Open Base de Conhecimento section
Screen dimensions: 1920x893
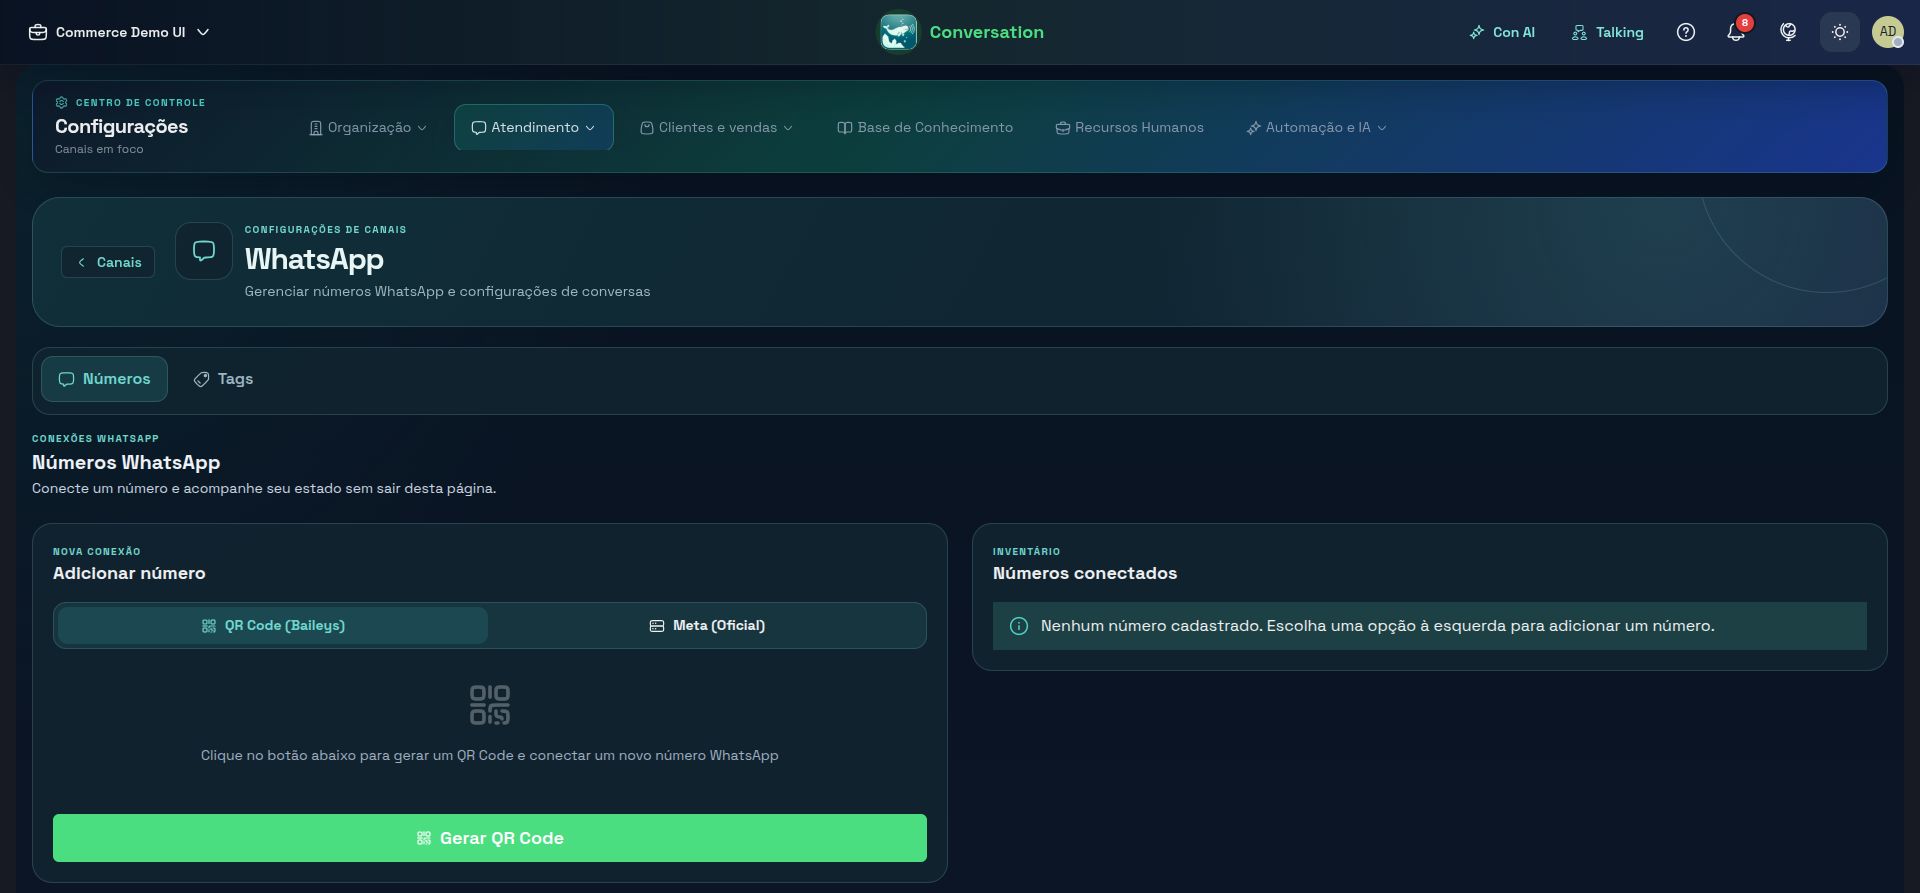(925, 127)
